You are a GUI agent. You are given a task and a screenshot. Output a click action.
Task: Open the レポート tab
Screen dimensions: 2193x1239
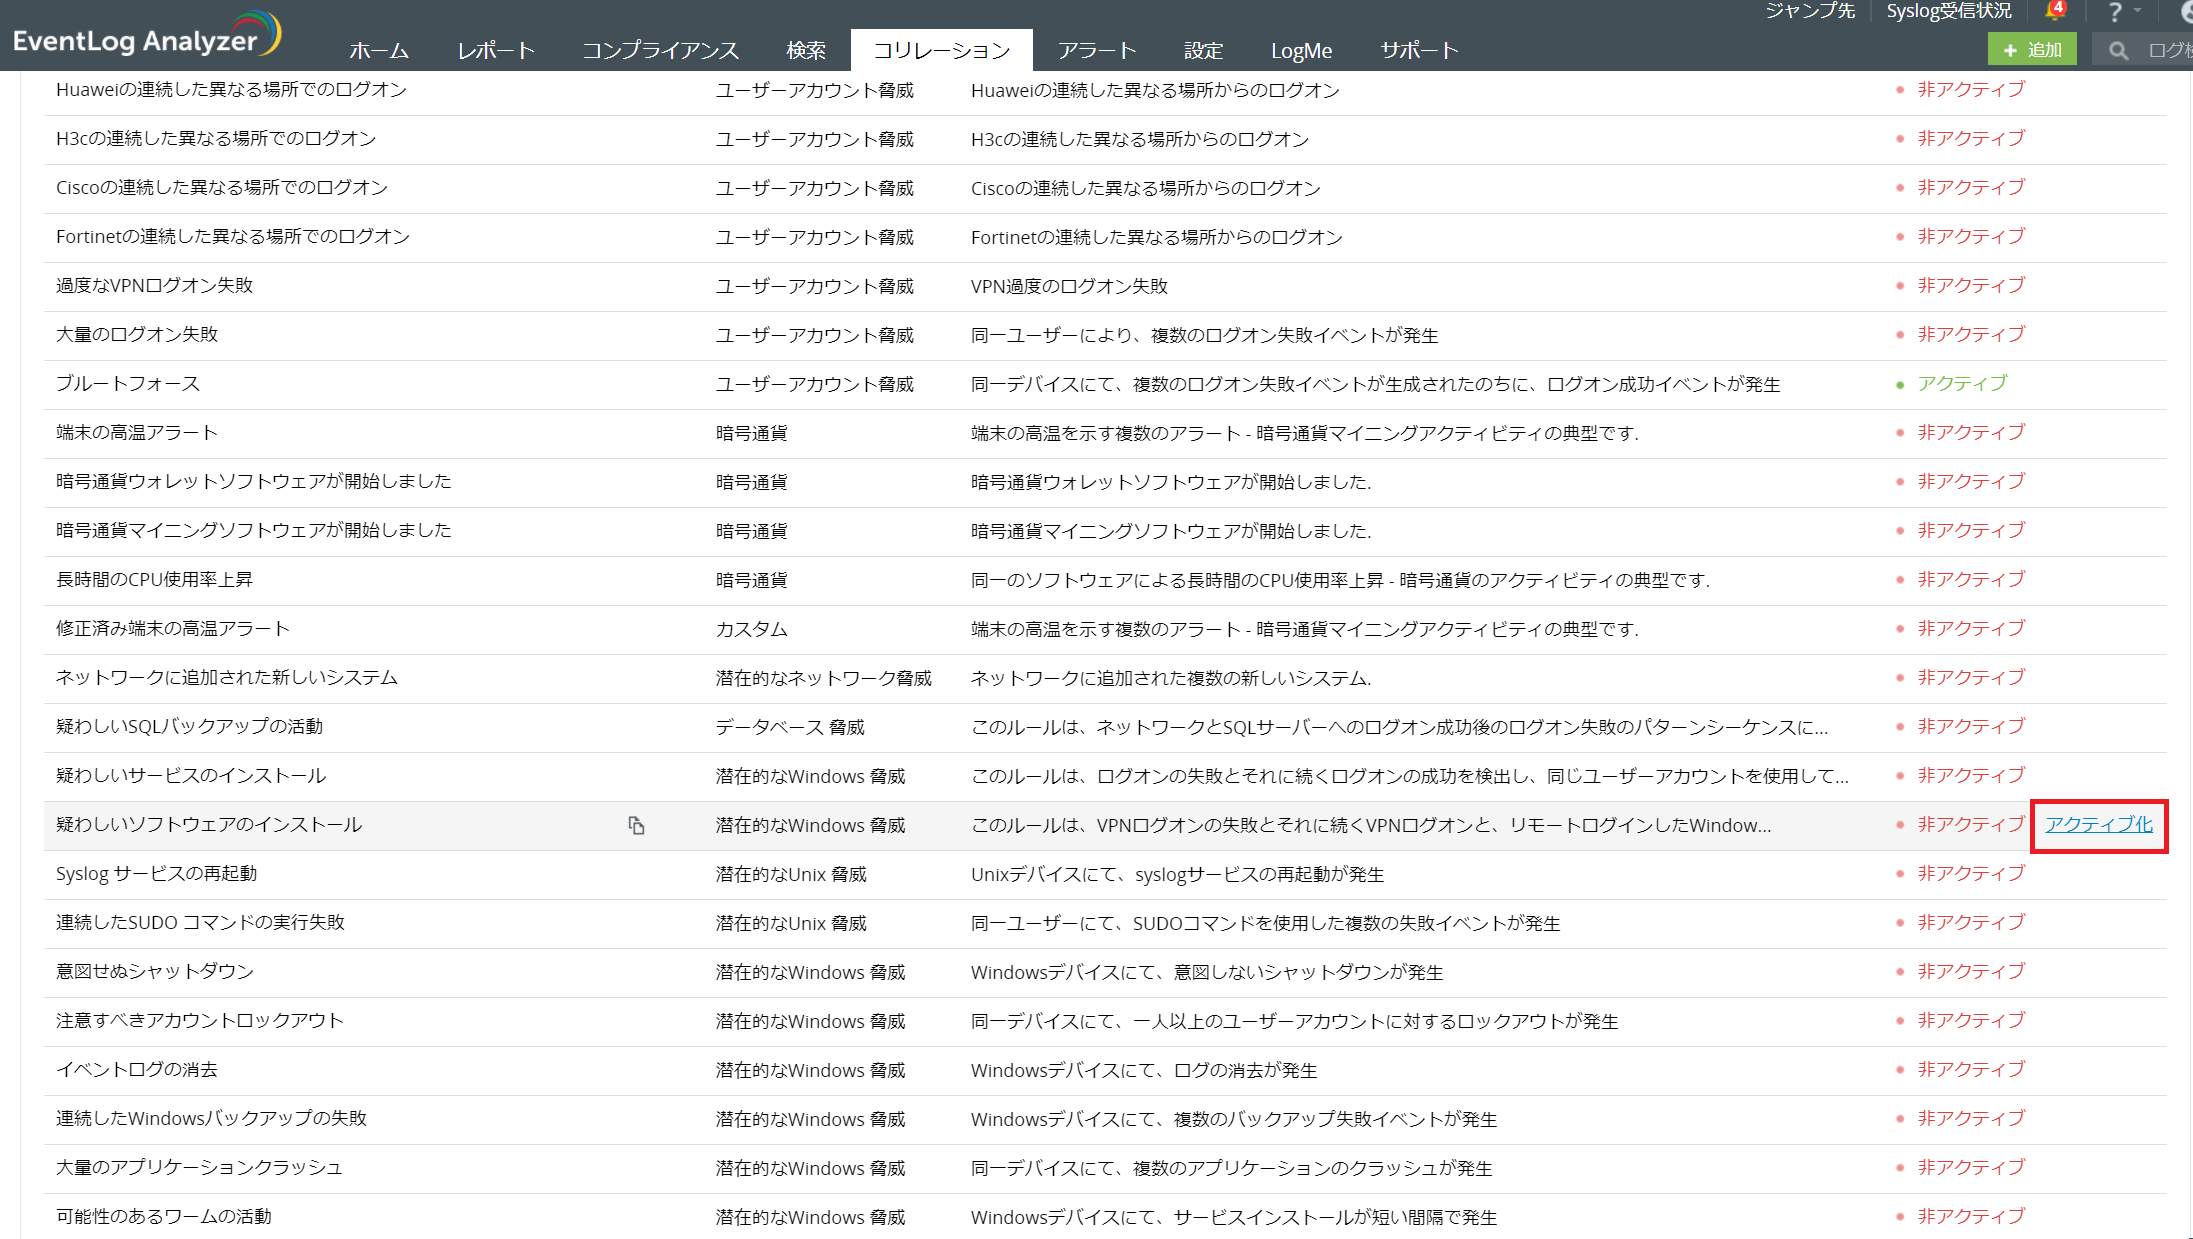pos(496,50)
